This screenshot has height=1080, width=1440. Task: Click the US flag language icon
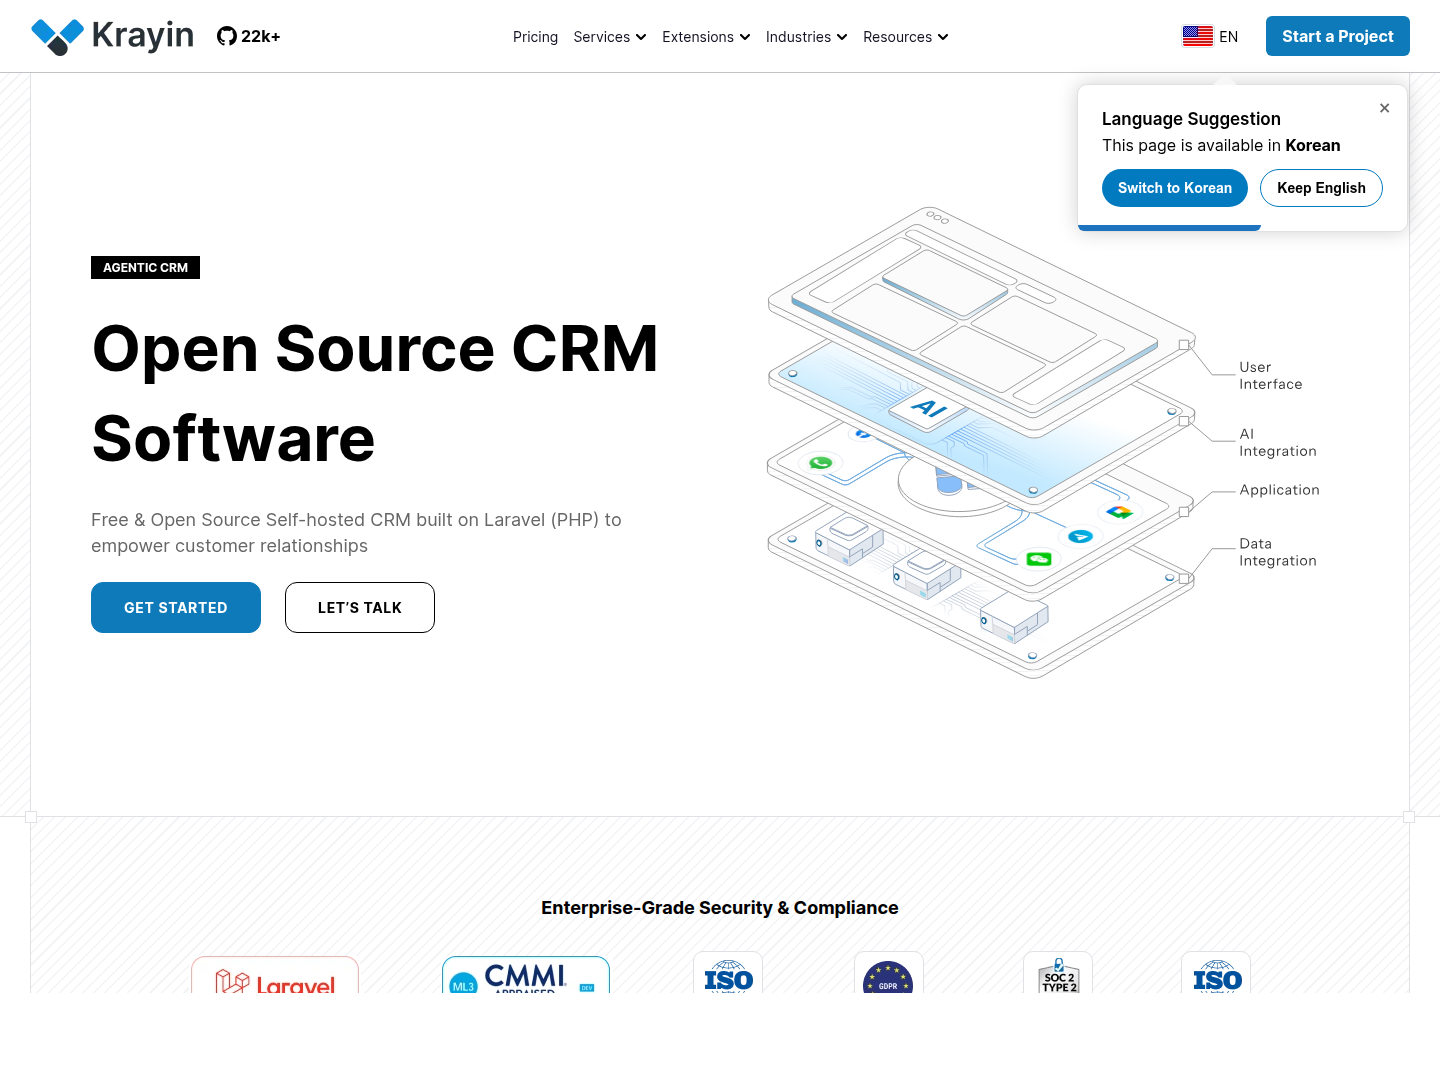[x=1197, y=36]
